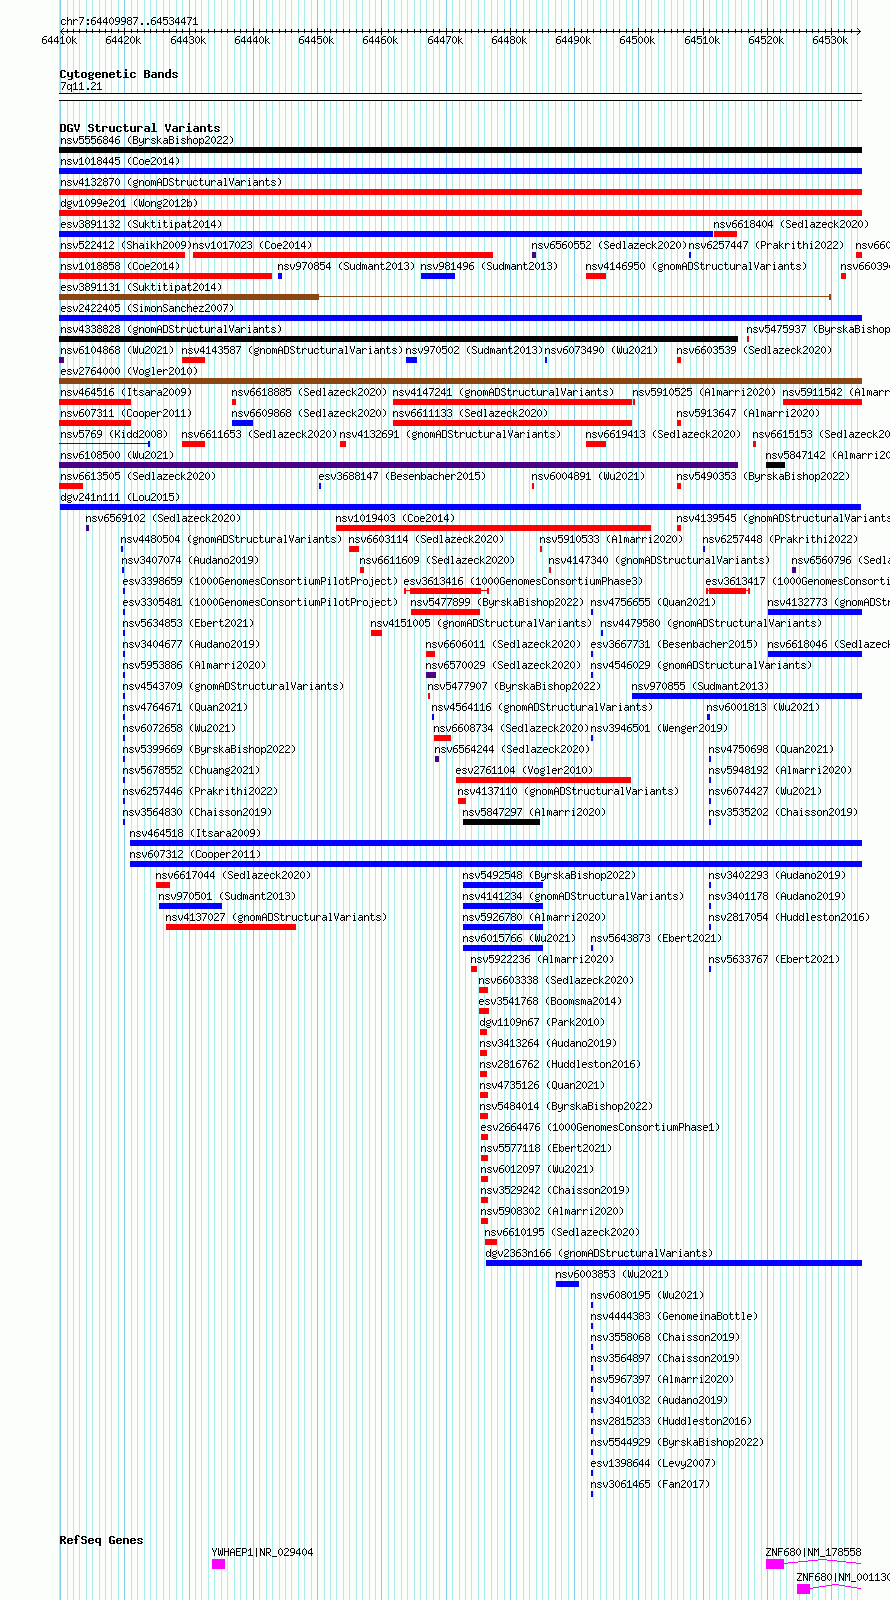The image size is (890, 1600).
Task: Select nsv4146950 (gnomADStructuralVariants) label
Action: click(696, 266)
